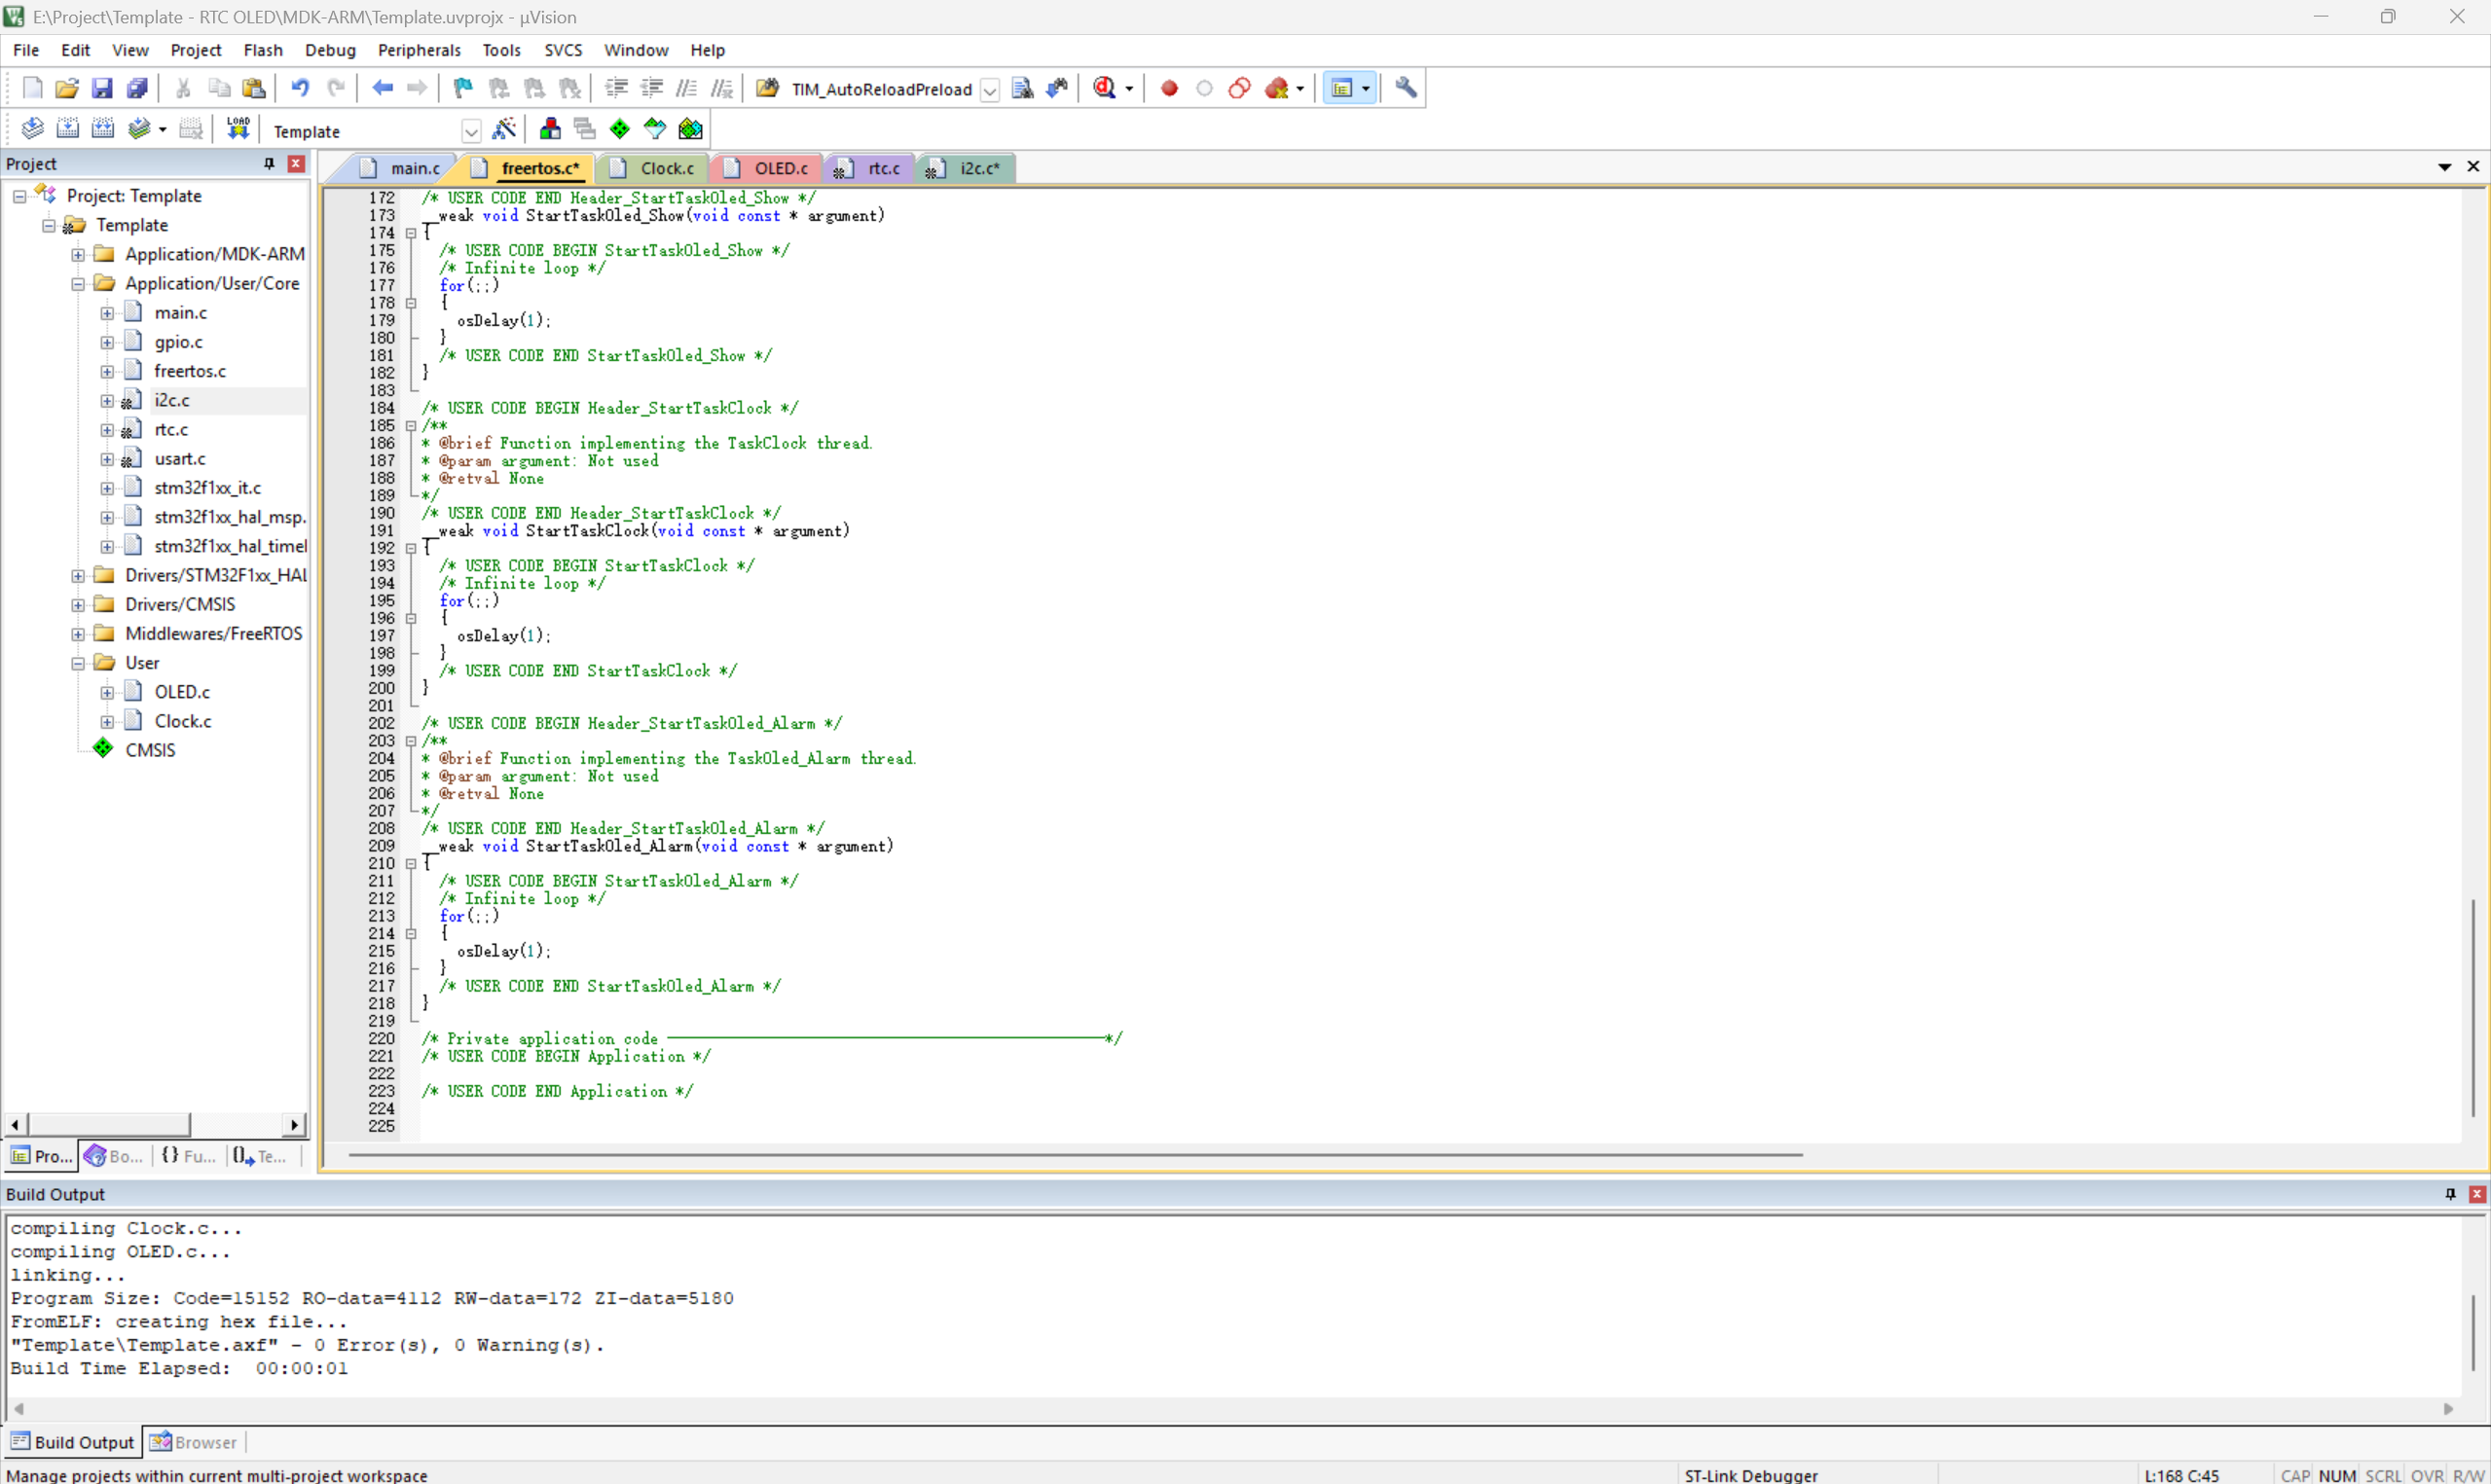Insert a breakpoint with red dot icon
This screenshot has height=1484, width=2491.
(x=1169, y=88)
